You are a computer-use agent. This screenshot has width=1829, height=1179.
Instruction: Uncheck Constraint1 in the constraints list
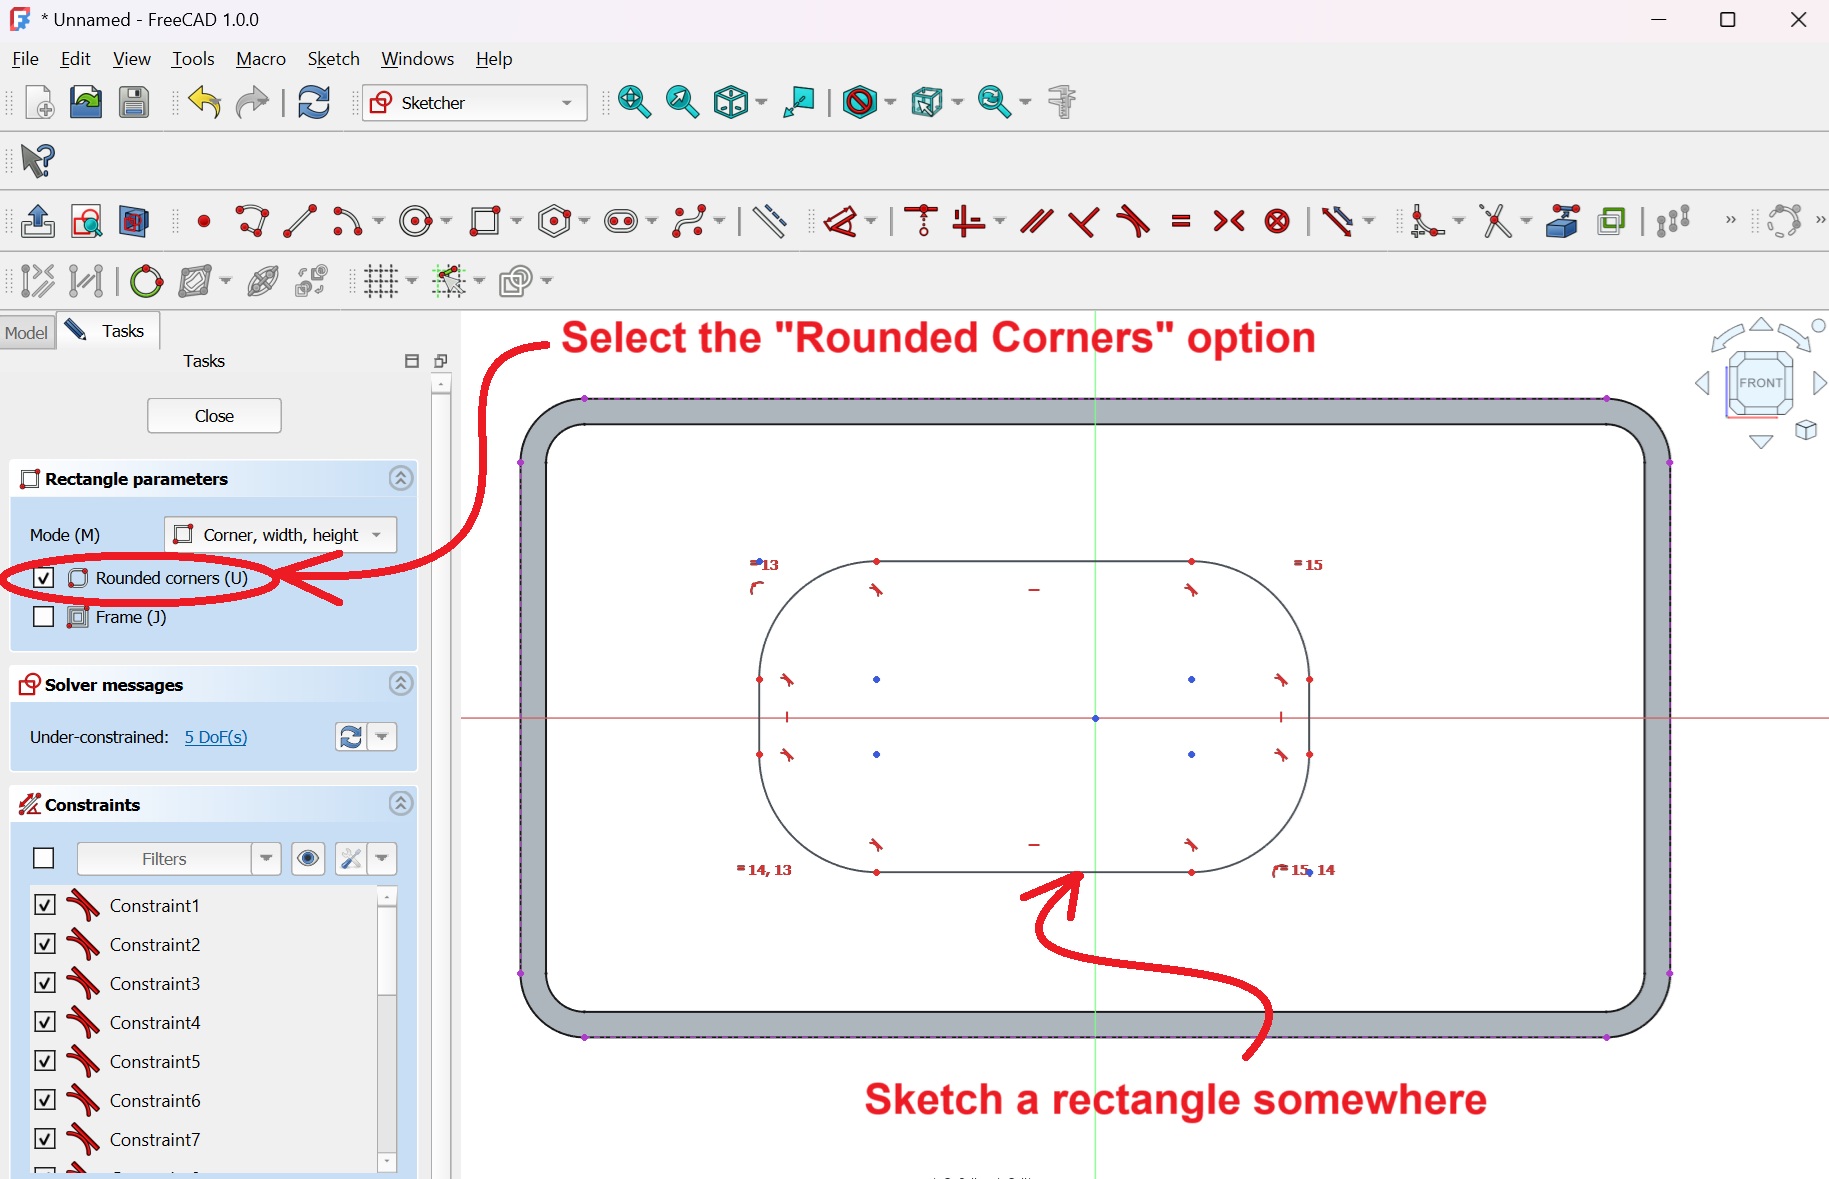[x=45, y=905]
